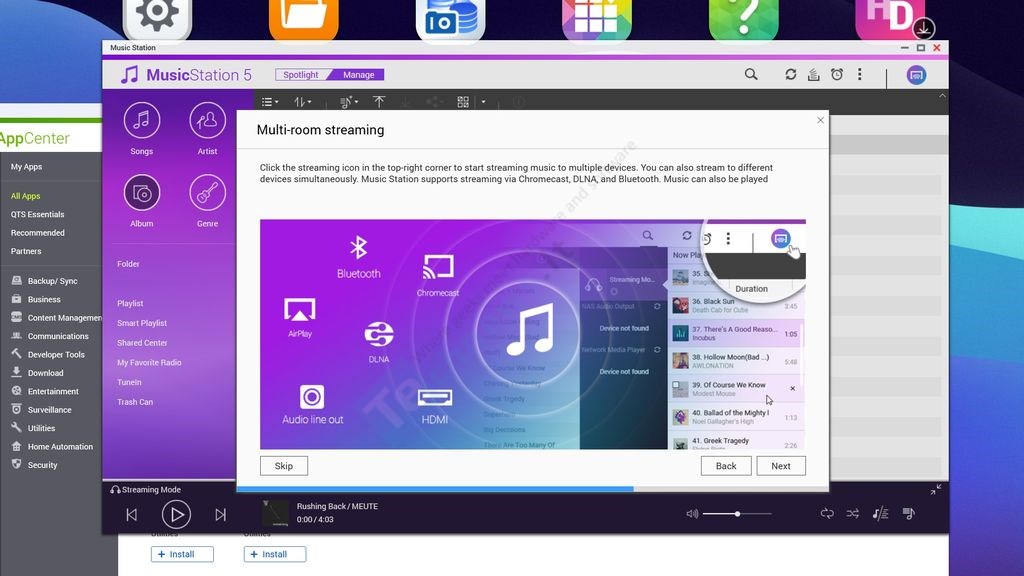Image resolution: width=1024 pixels, height=576 pixels.
Task: Click the upload arrow icon in the toolbar
Action: (x=379, y=102)
